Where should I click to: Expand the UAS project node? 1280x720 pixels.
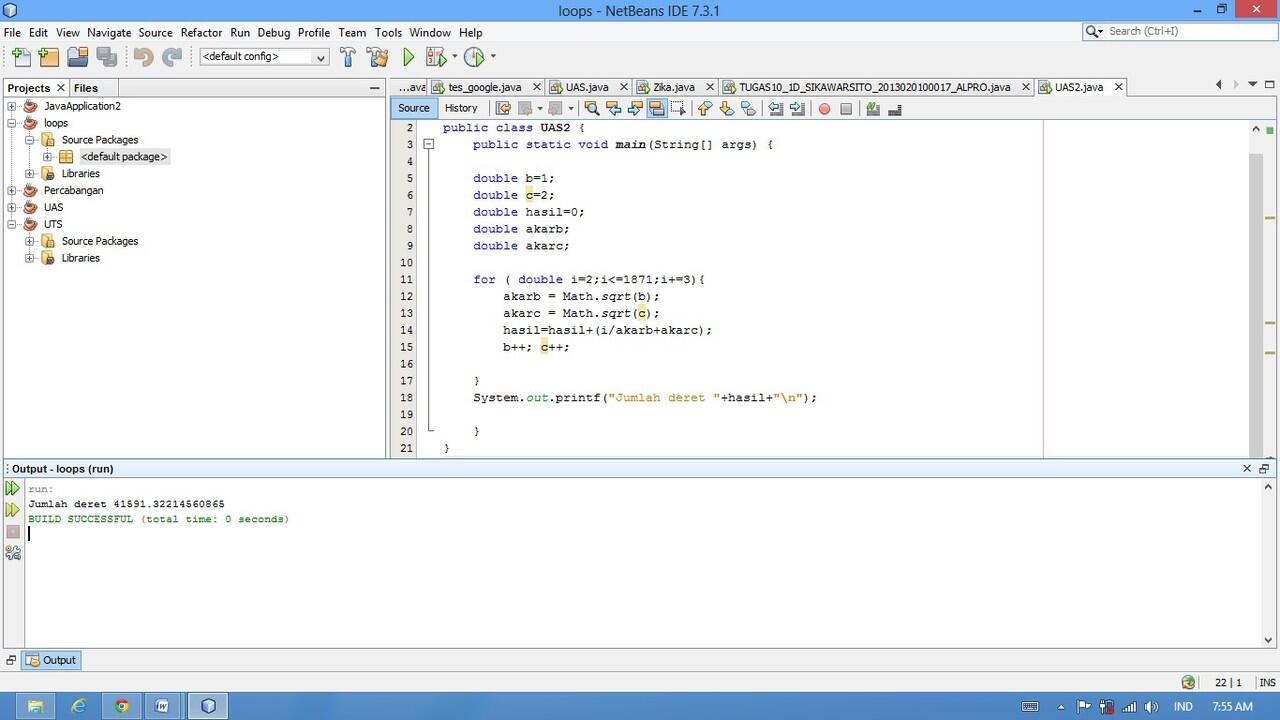pyautogui.click(x=12, y=207)
